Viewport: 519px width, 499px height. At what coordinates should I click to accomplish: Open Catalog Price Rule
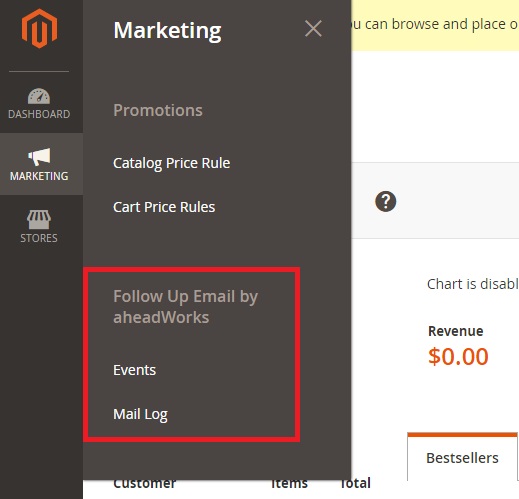pyautogui.click(x=172, y=163)
